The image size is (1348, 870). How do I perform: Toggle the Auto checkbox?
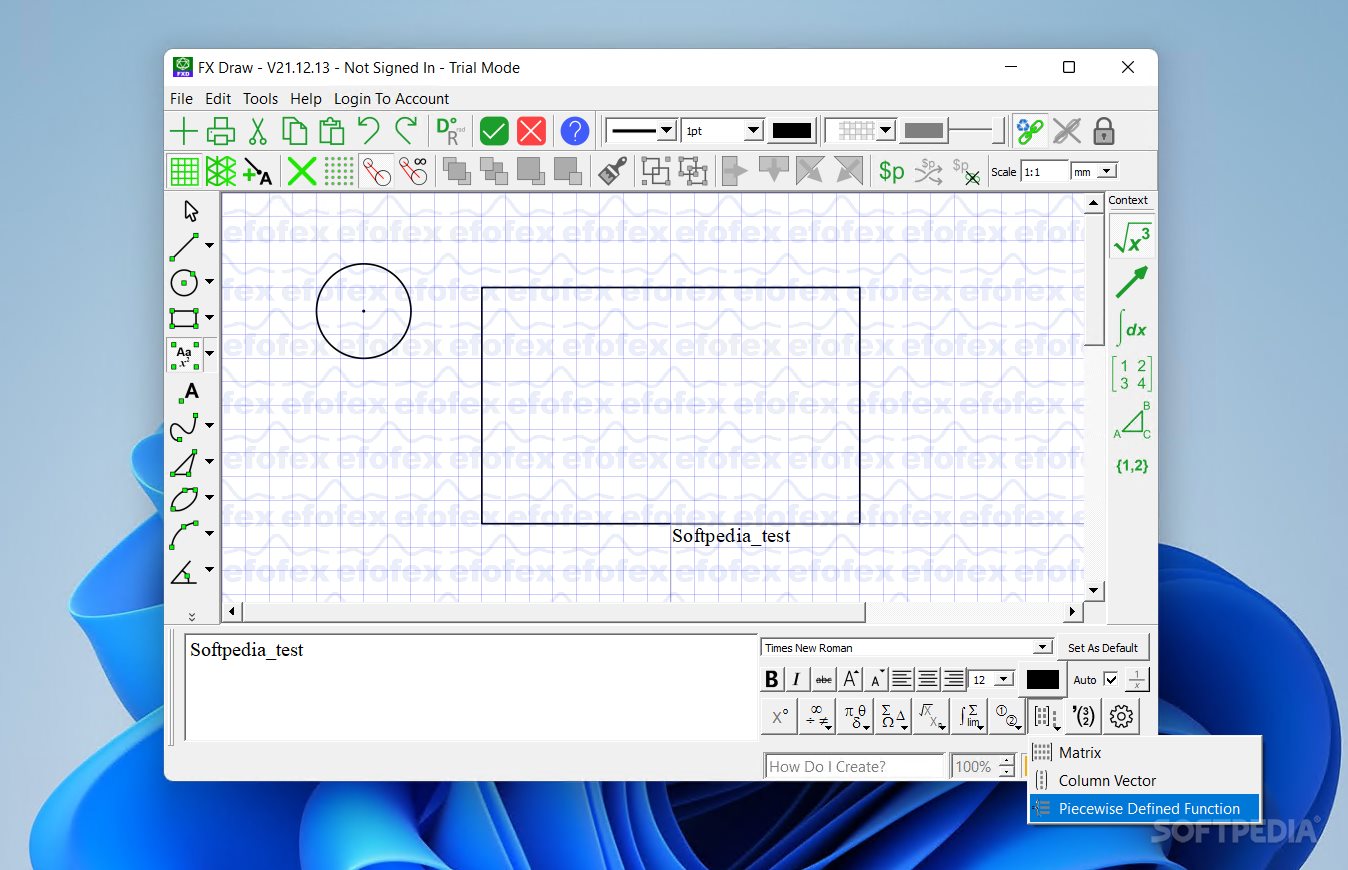[1110, 680]
